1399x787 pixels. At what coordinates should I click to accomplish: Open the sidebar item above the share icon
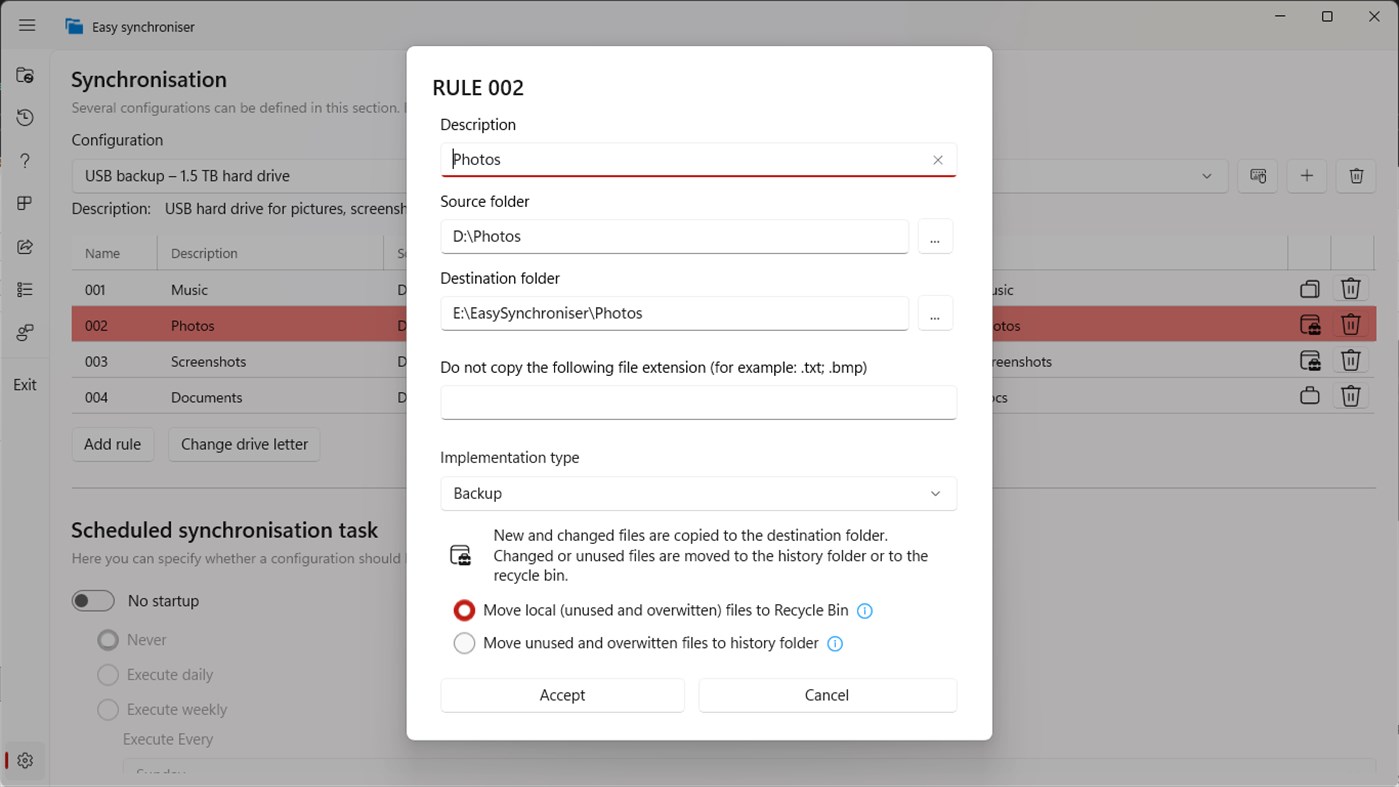point(25,204)
